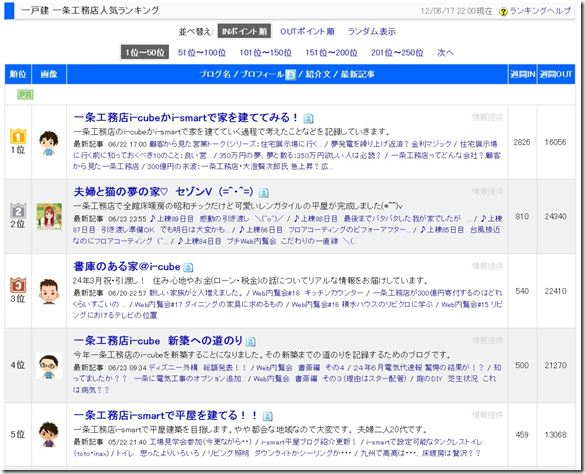Switch to ランダム表示 random order

pos(372,31)
